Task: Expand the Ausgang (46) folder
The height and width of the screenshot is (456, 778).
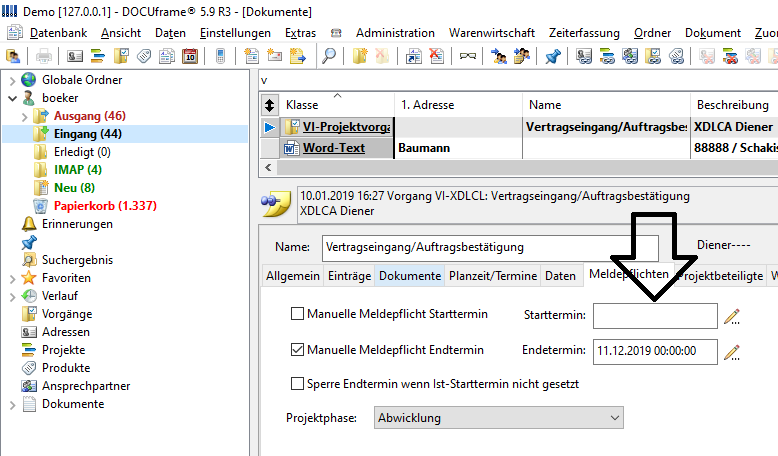Action: (25, 117)
